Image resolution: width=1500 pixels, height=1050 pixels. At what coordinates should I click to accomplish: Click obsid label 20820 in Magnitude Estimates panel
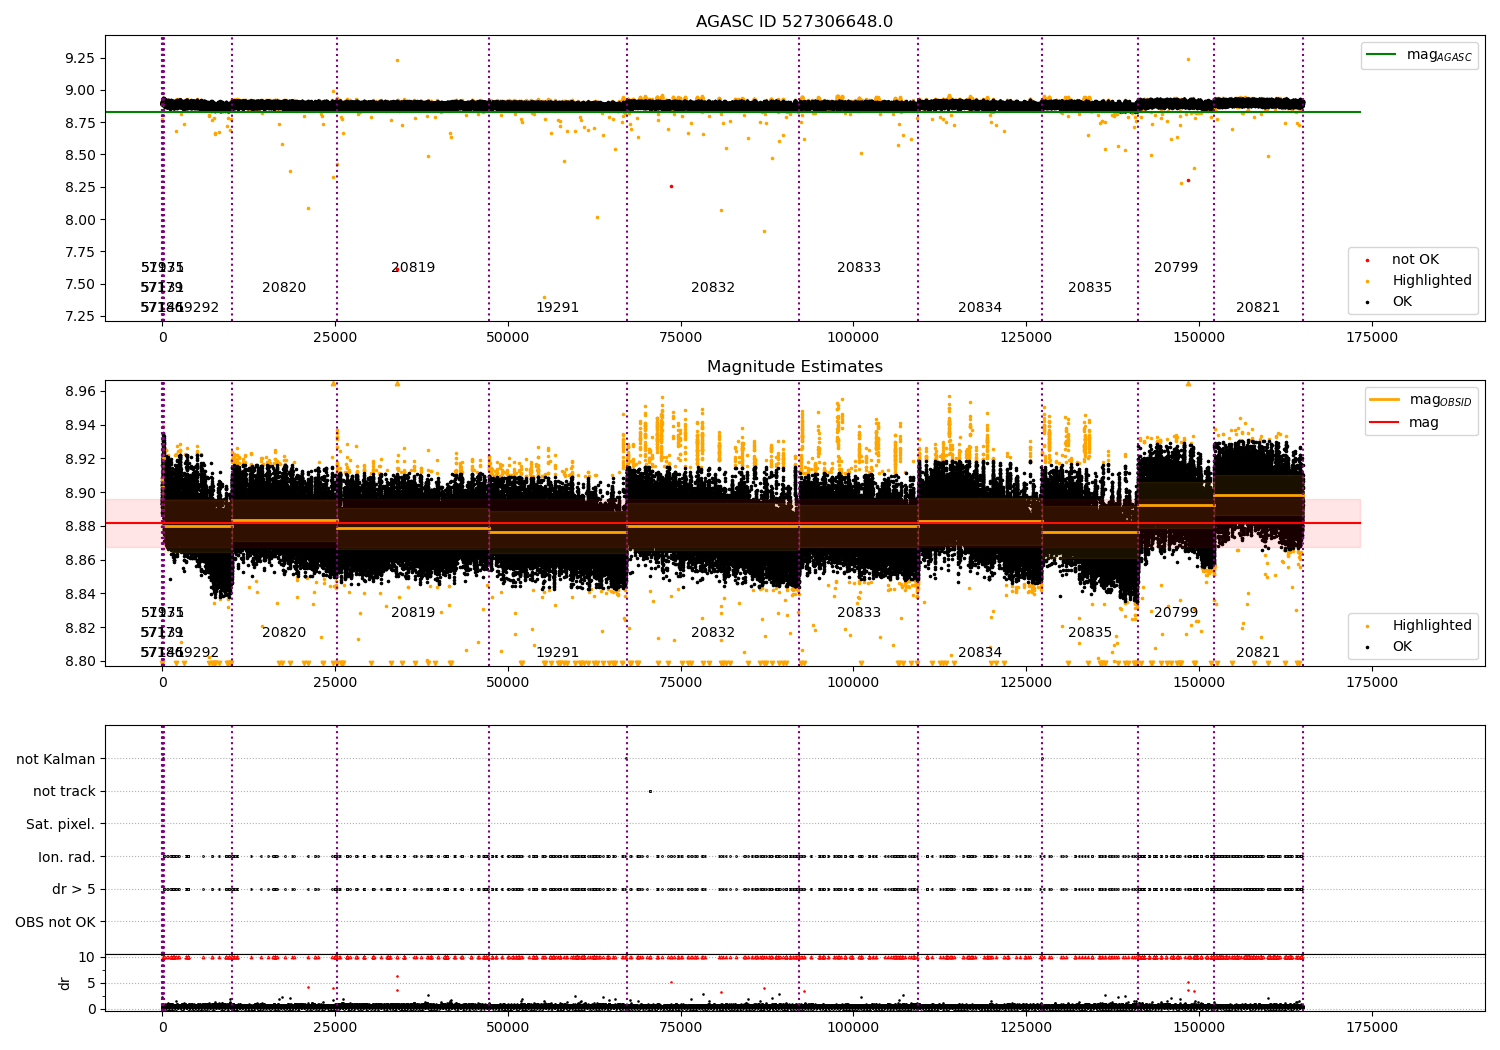point(284,633)
